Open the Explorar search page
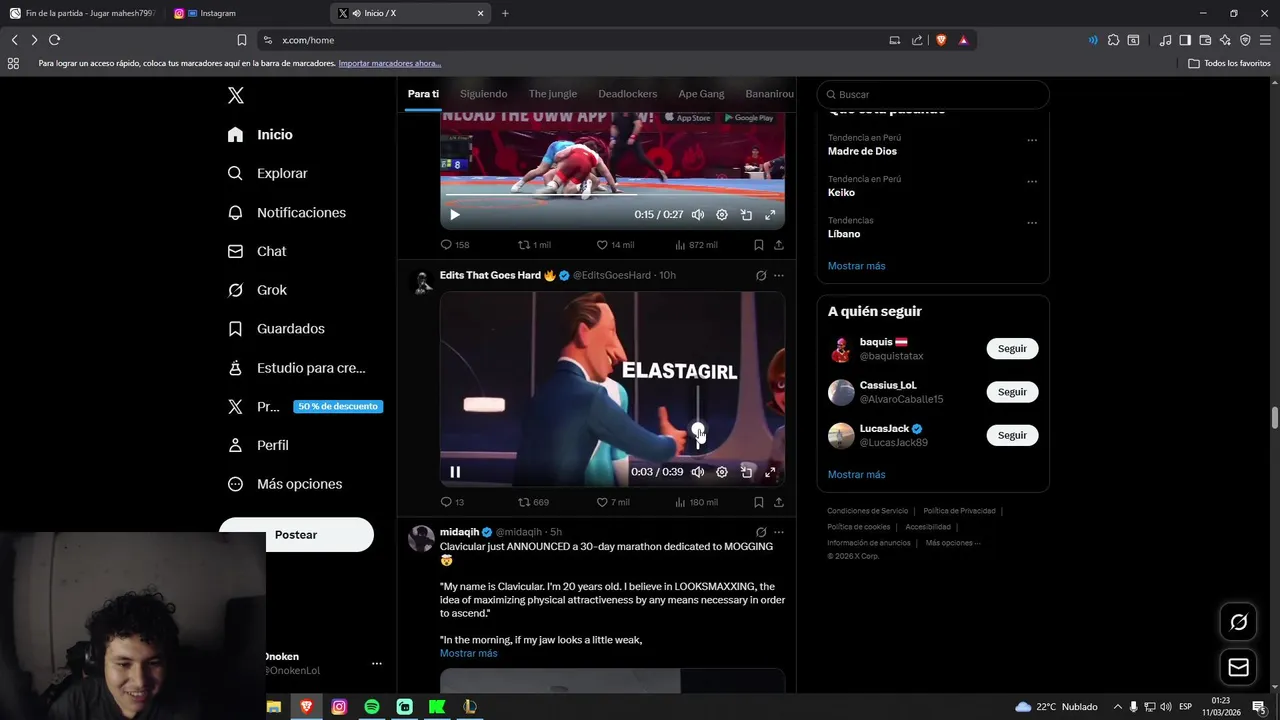This screenshot has height=720, width=1280. tap(267, 173)
